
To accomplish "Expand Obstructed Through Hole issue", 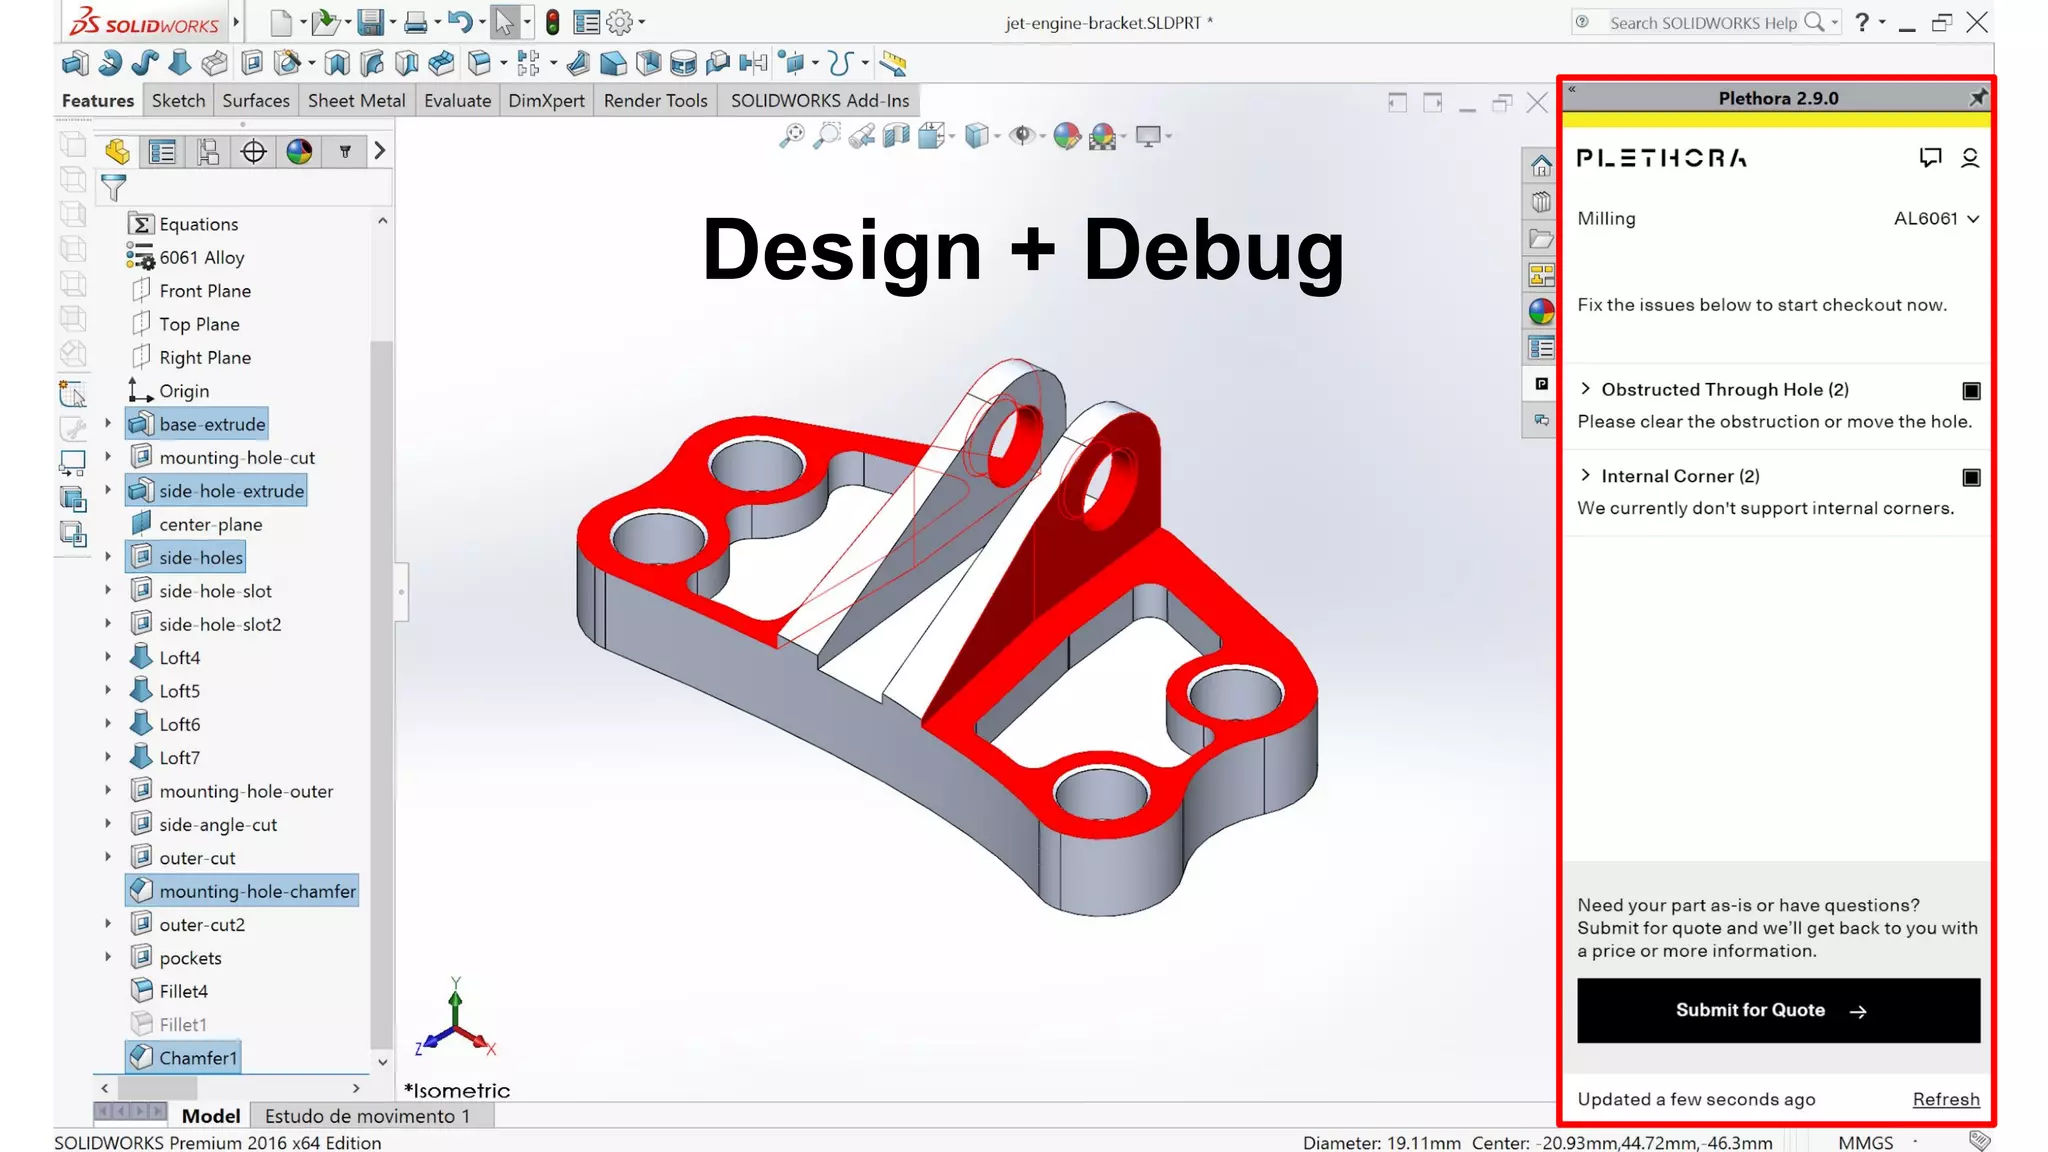I will tap(1585, 389).
